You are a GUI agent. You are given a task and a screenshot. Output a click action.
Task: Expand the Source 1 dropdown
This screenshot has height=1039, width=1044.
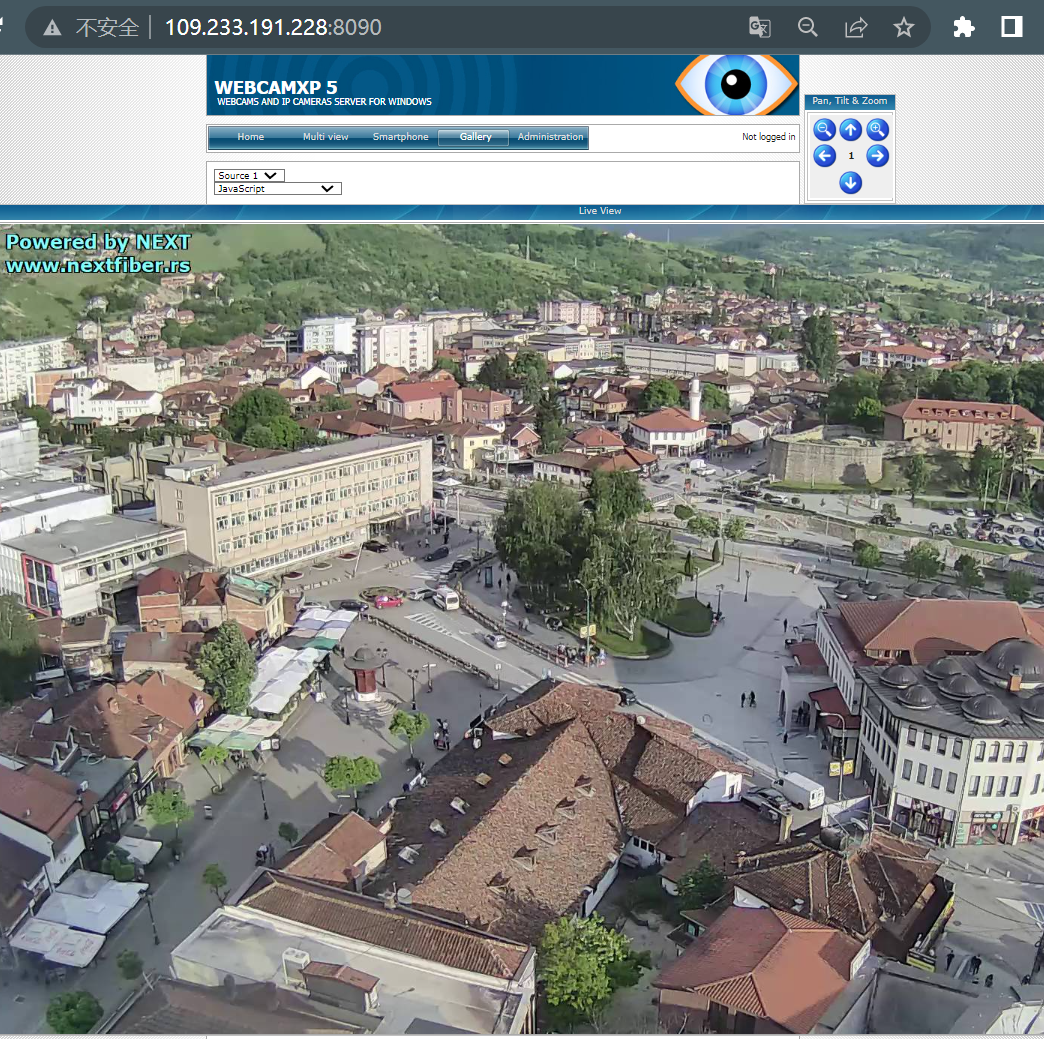(x=249, y=176)
